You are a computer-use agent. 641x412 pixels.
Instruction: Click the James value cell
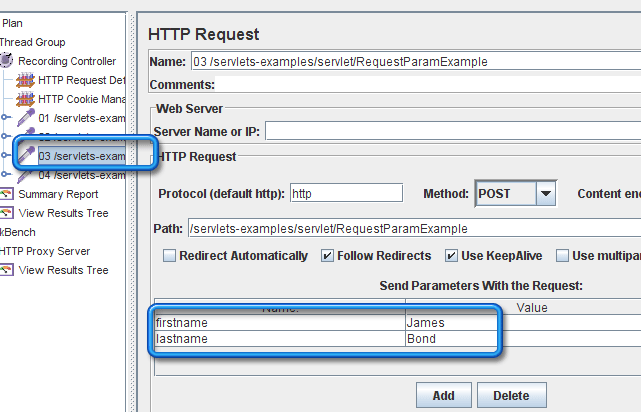523,322
